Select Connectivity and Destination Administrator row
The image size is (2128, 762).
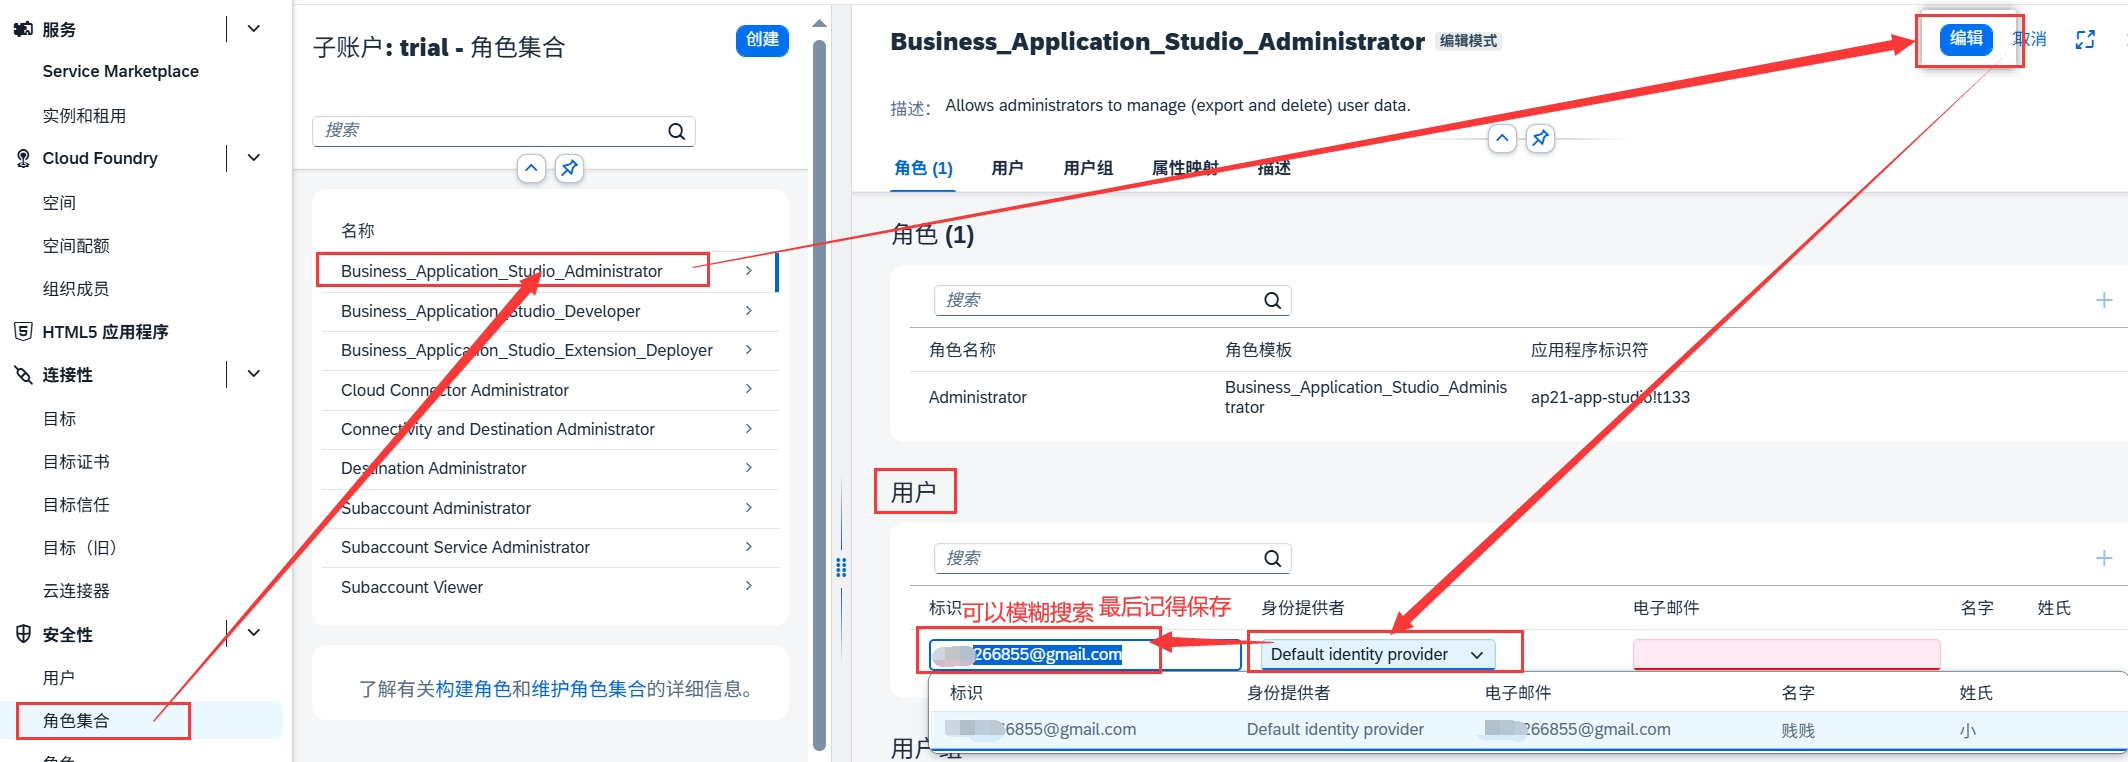(x=550, y=429)
